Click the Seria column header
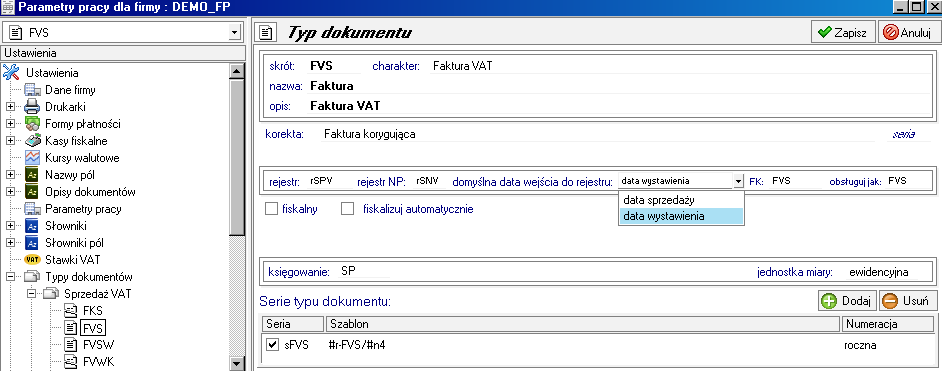942x371 pixels. pos(294,324)
